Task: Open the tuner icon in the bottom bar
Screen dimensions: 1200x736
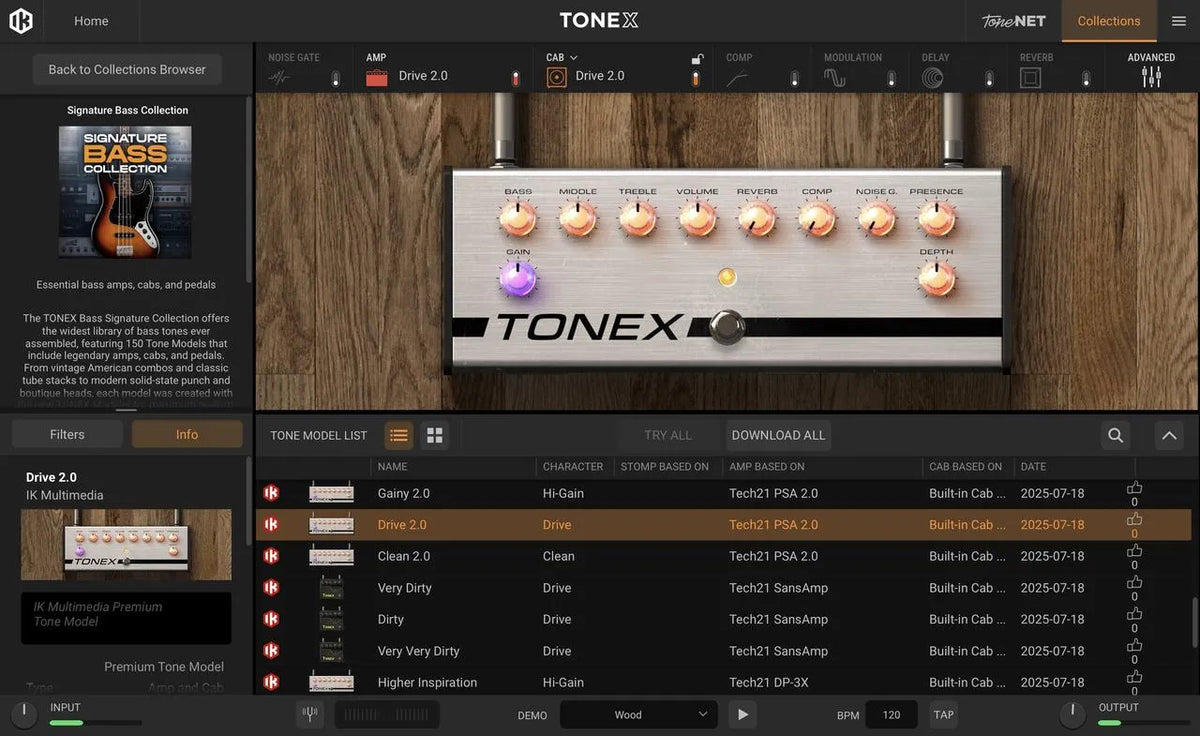Action: (x=310, y=714)
